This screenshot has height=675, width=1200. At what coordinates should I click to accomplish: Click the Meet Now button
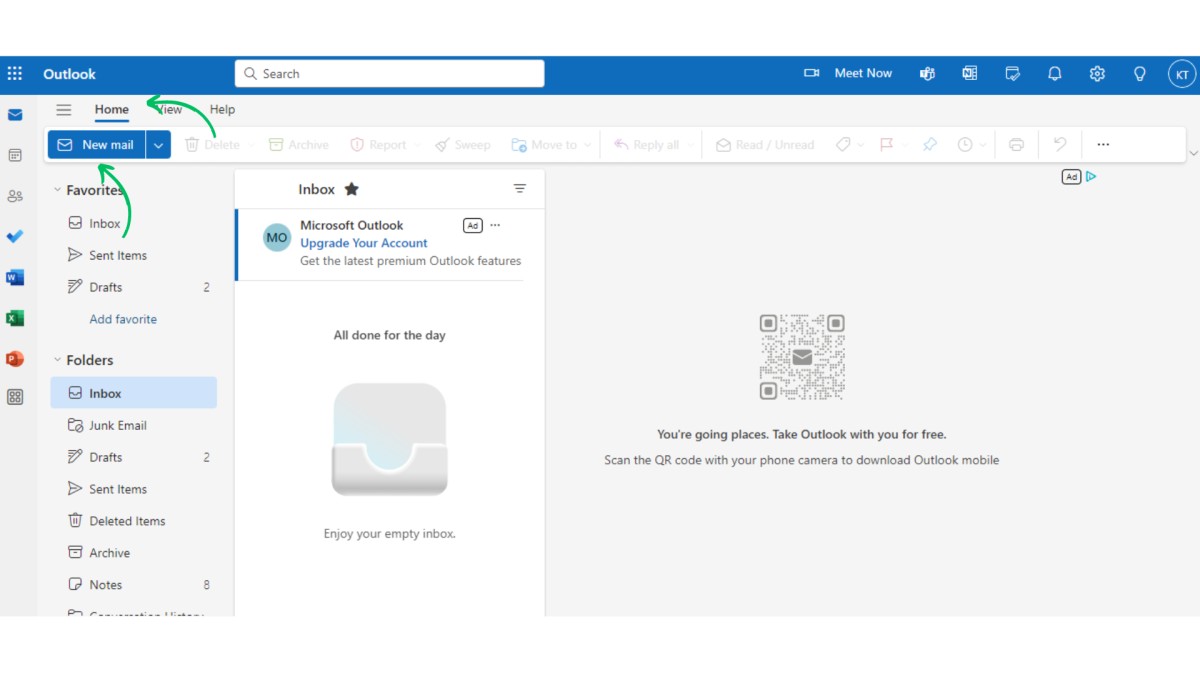point(848,73)
